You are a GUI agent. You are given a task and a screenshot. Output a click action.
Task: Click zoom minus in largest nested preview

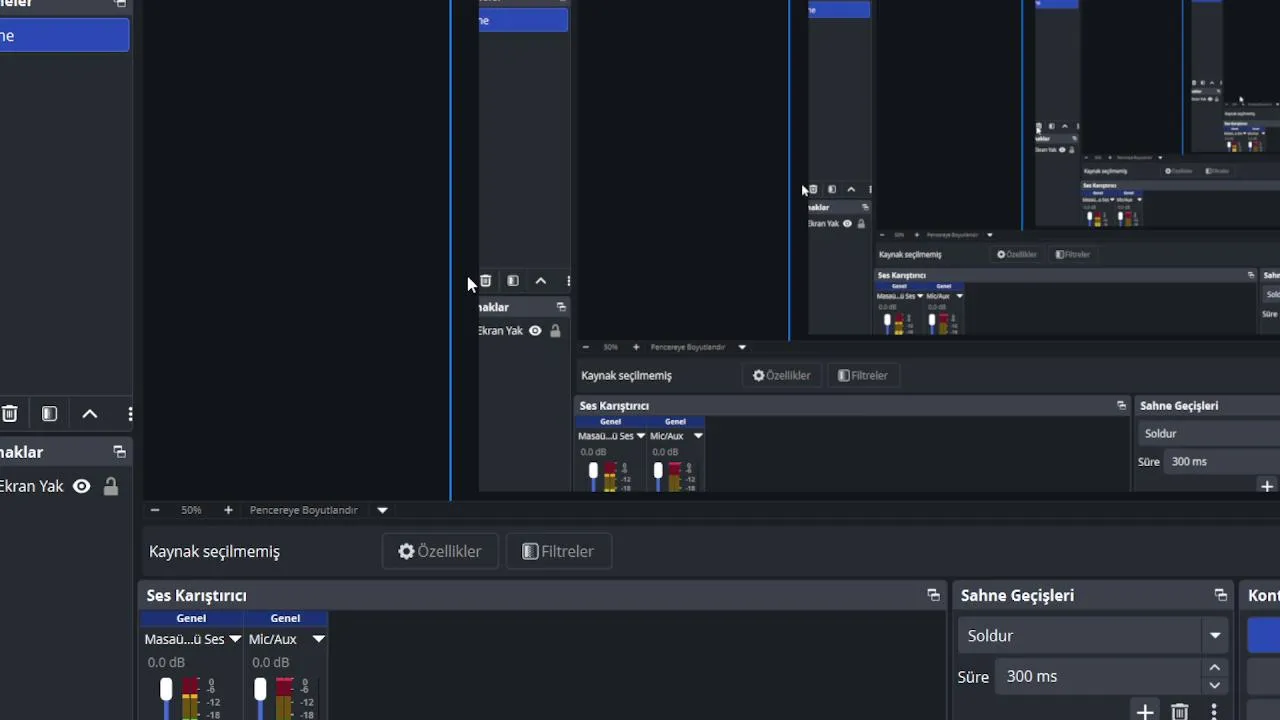(586, 347)
